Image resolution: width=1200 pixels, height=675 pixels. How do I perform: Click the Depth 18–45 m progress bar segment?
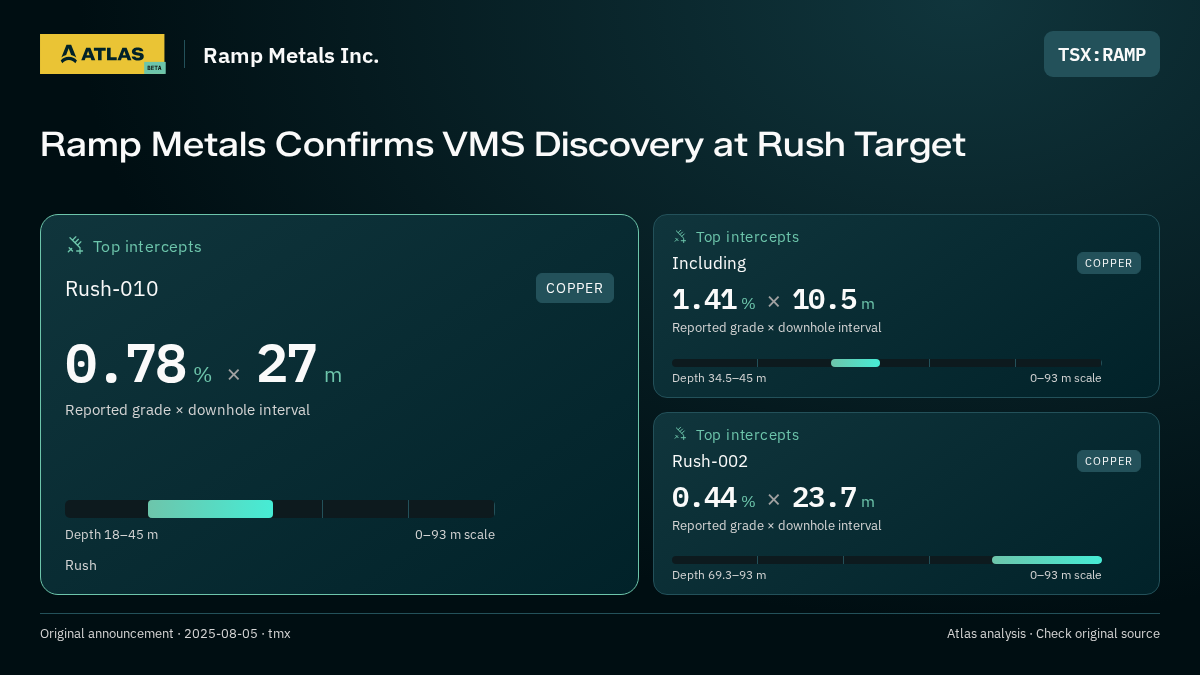(210, 509)
